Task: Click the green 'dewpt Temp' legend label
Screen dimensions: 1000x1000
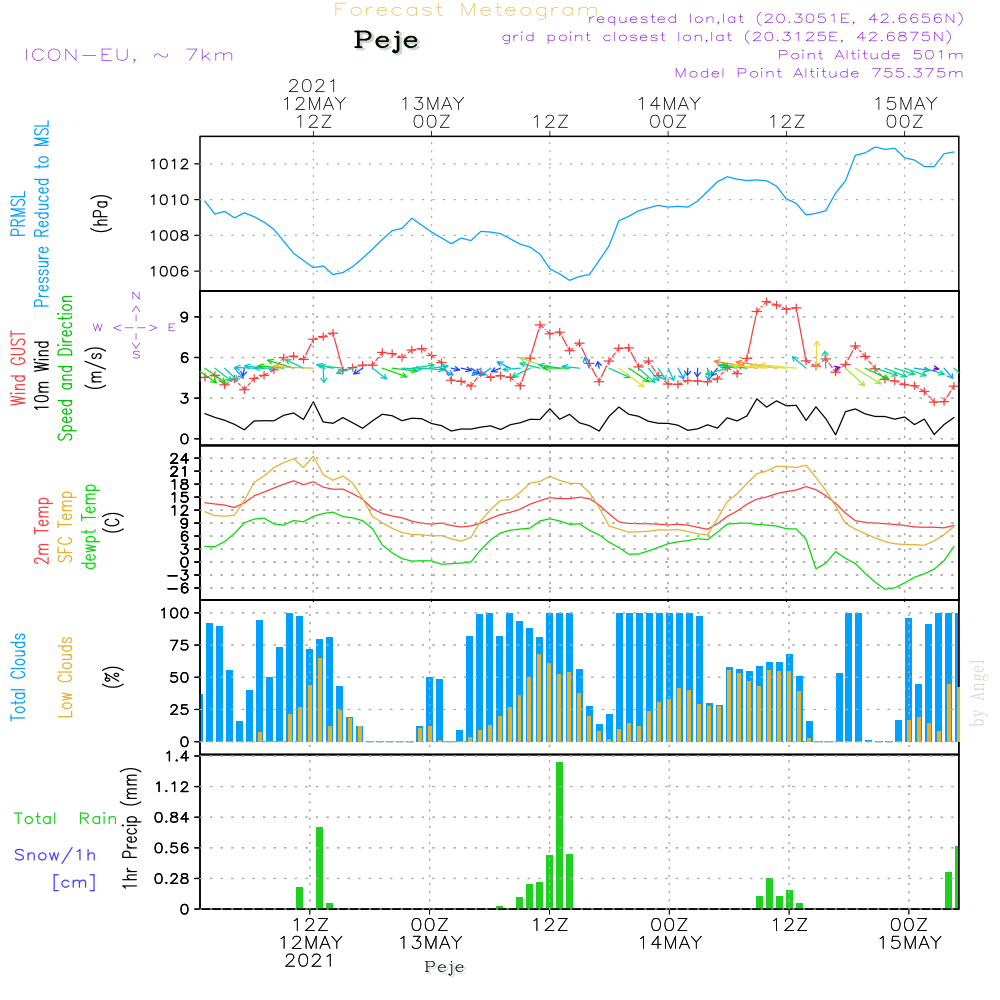Action: (x=90, y=526)
